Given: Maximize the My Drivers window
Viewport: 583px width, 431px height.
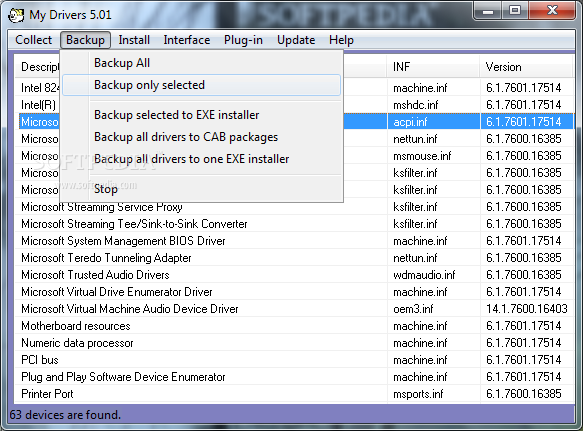Looking at the screenshot, I should (x=515, y=11).
